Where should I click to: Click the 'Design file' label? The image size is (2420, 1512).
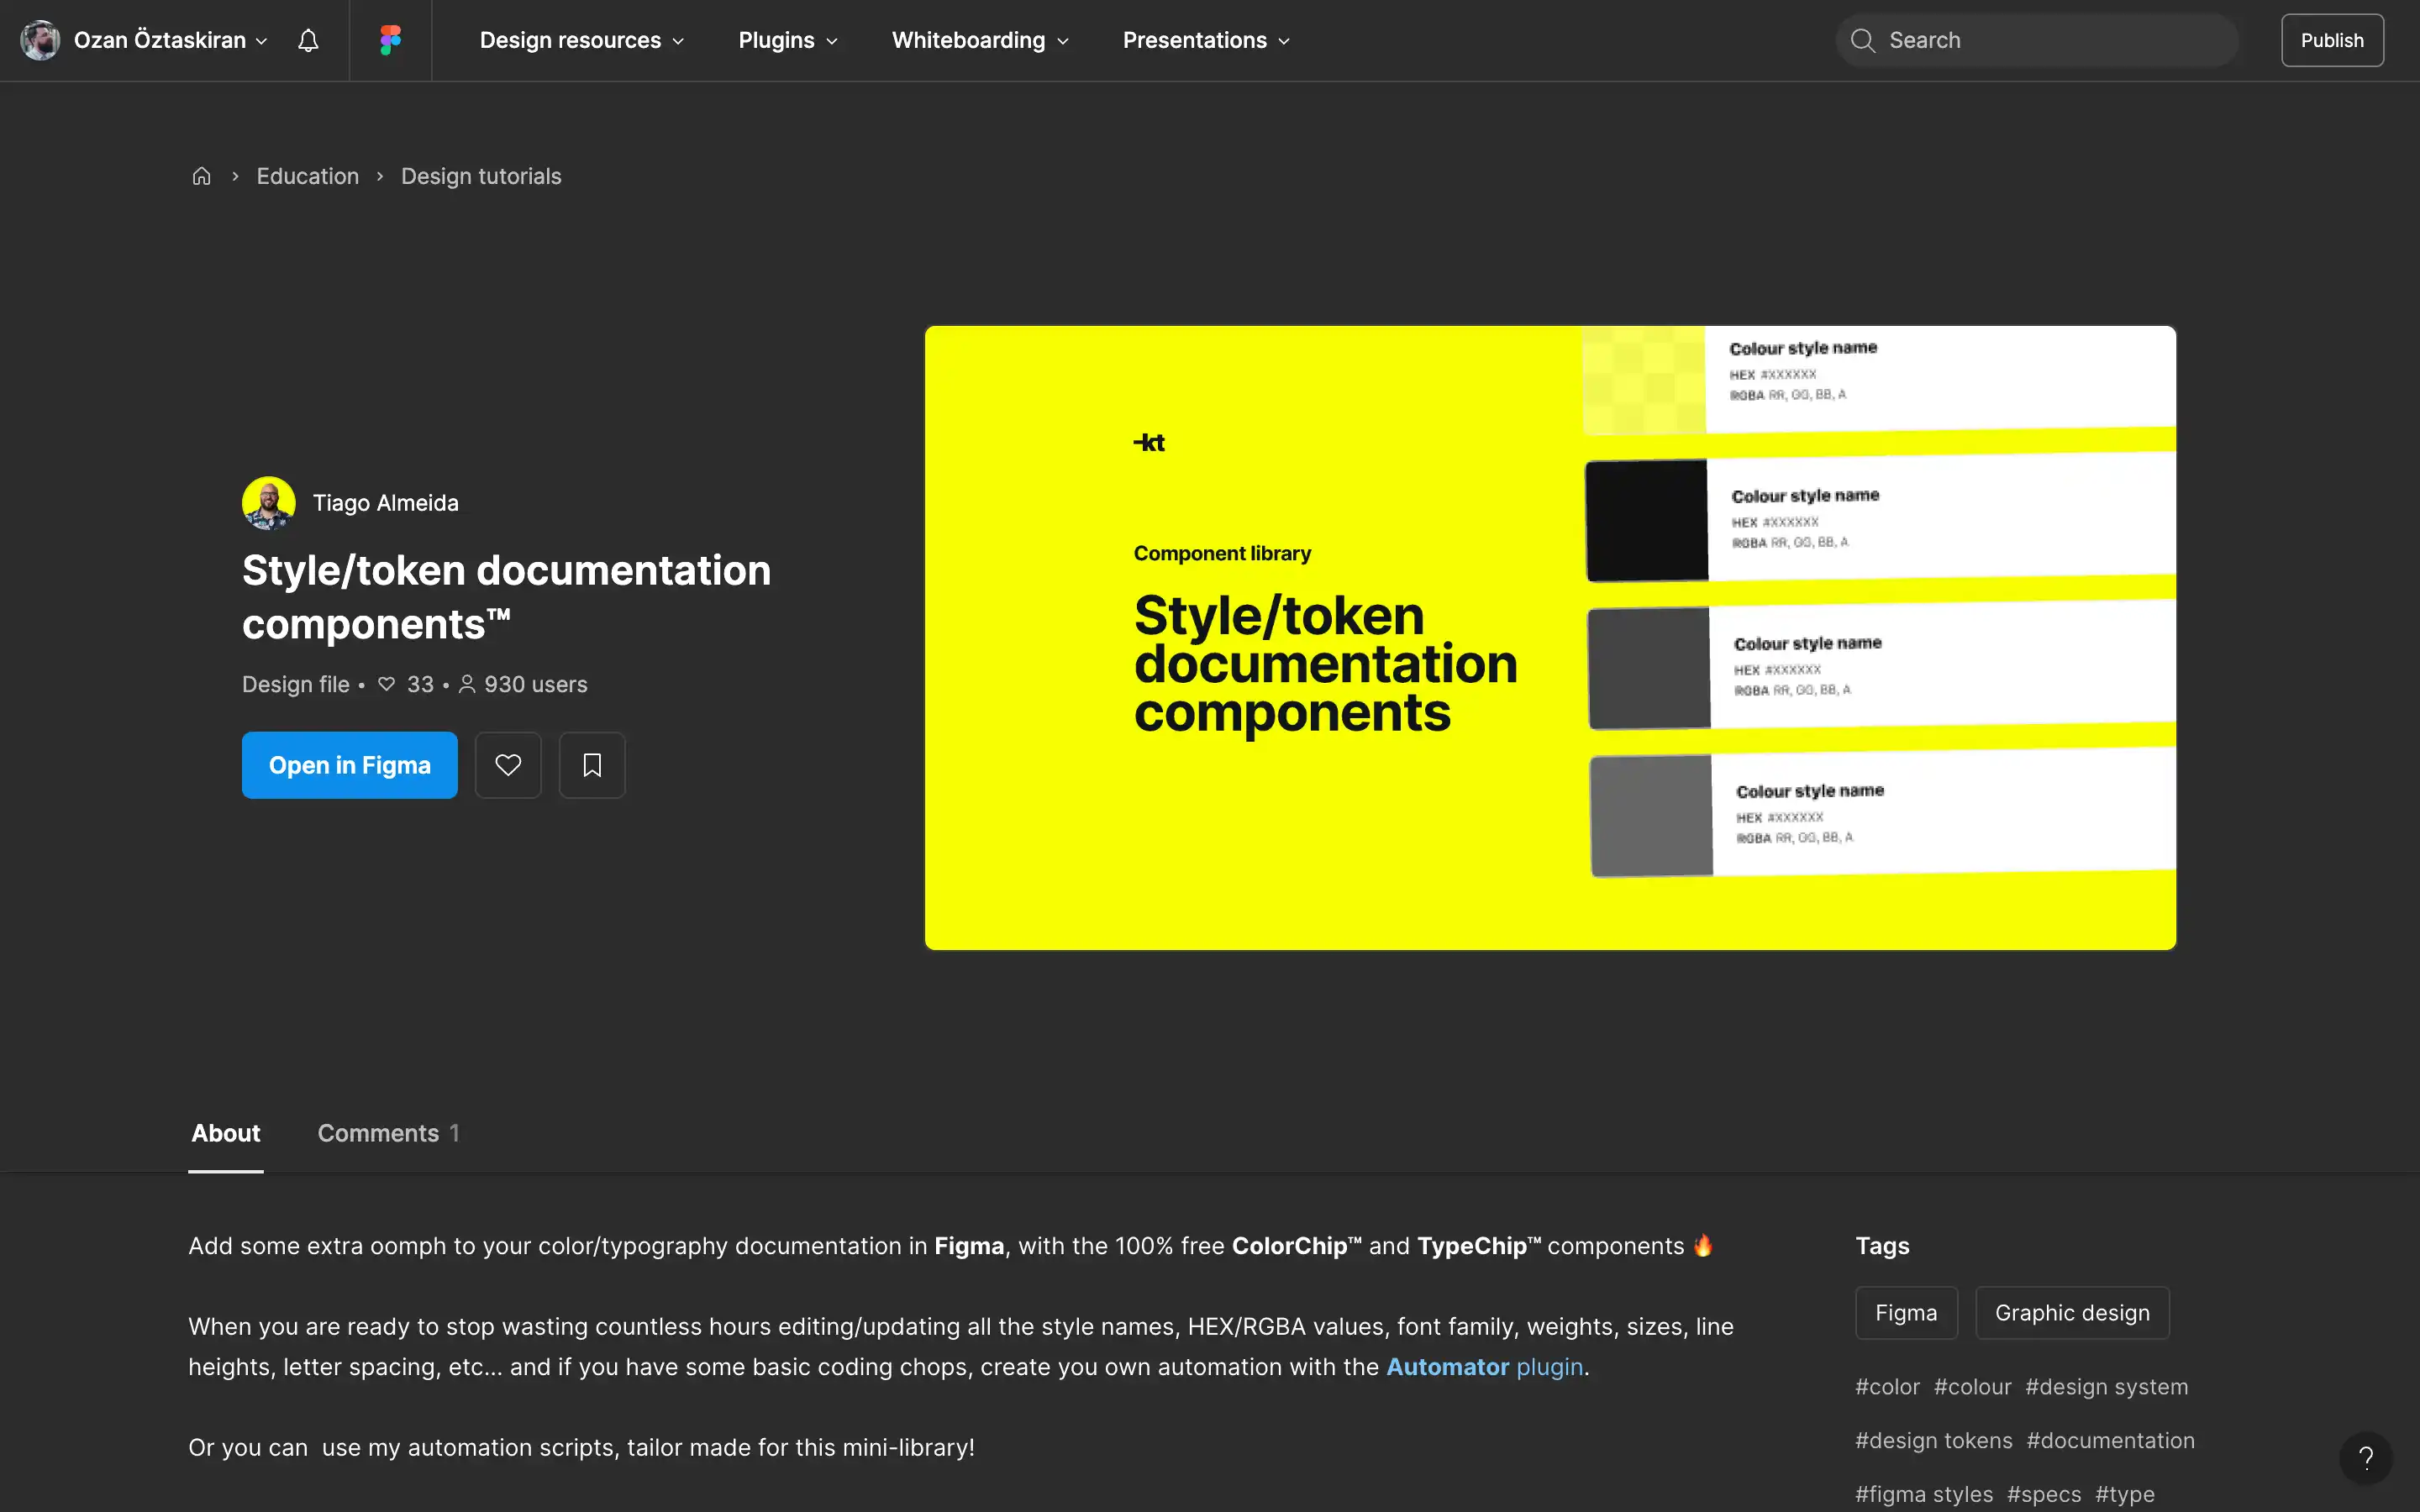296,685
